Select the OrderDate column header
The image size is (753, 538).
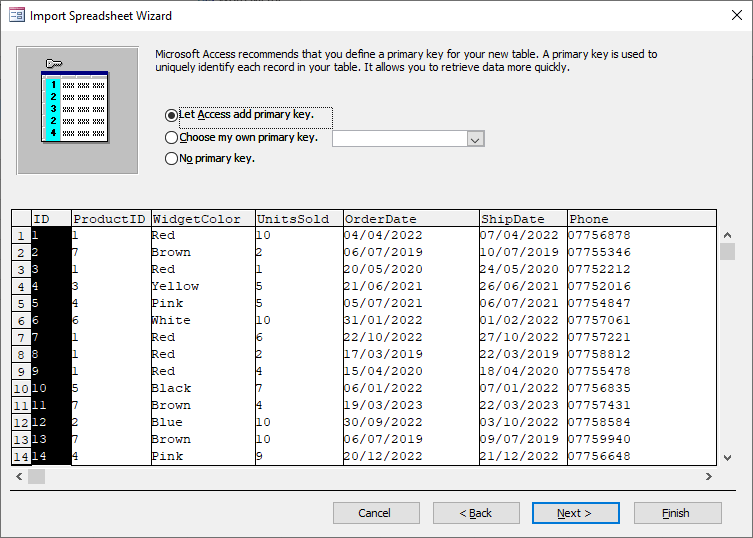pyautogui.click(x=411, y=219)
